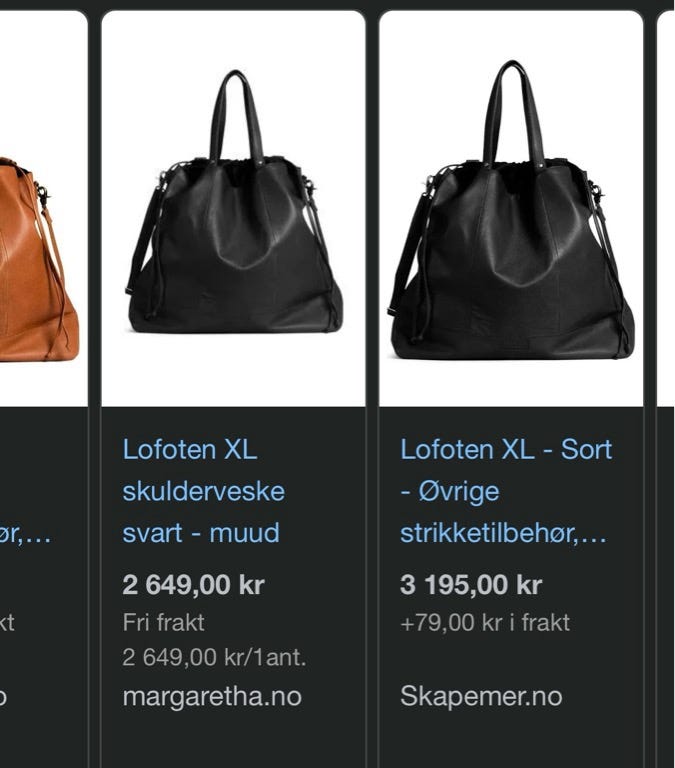Visit the margaretha.no store link
This screenshot has height=768, width=675.
(x=212, y=696)
